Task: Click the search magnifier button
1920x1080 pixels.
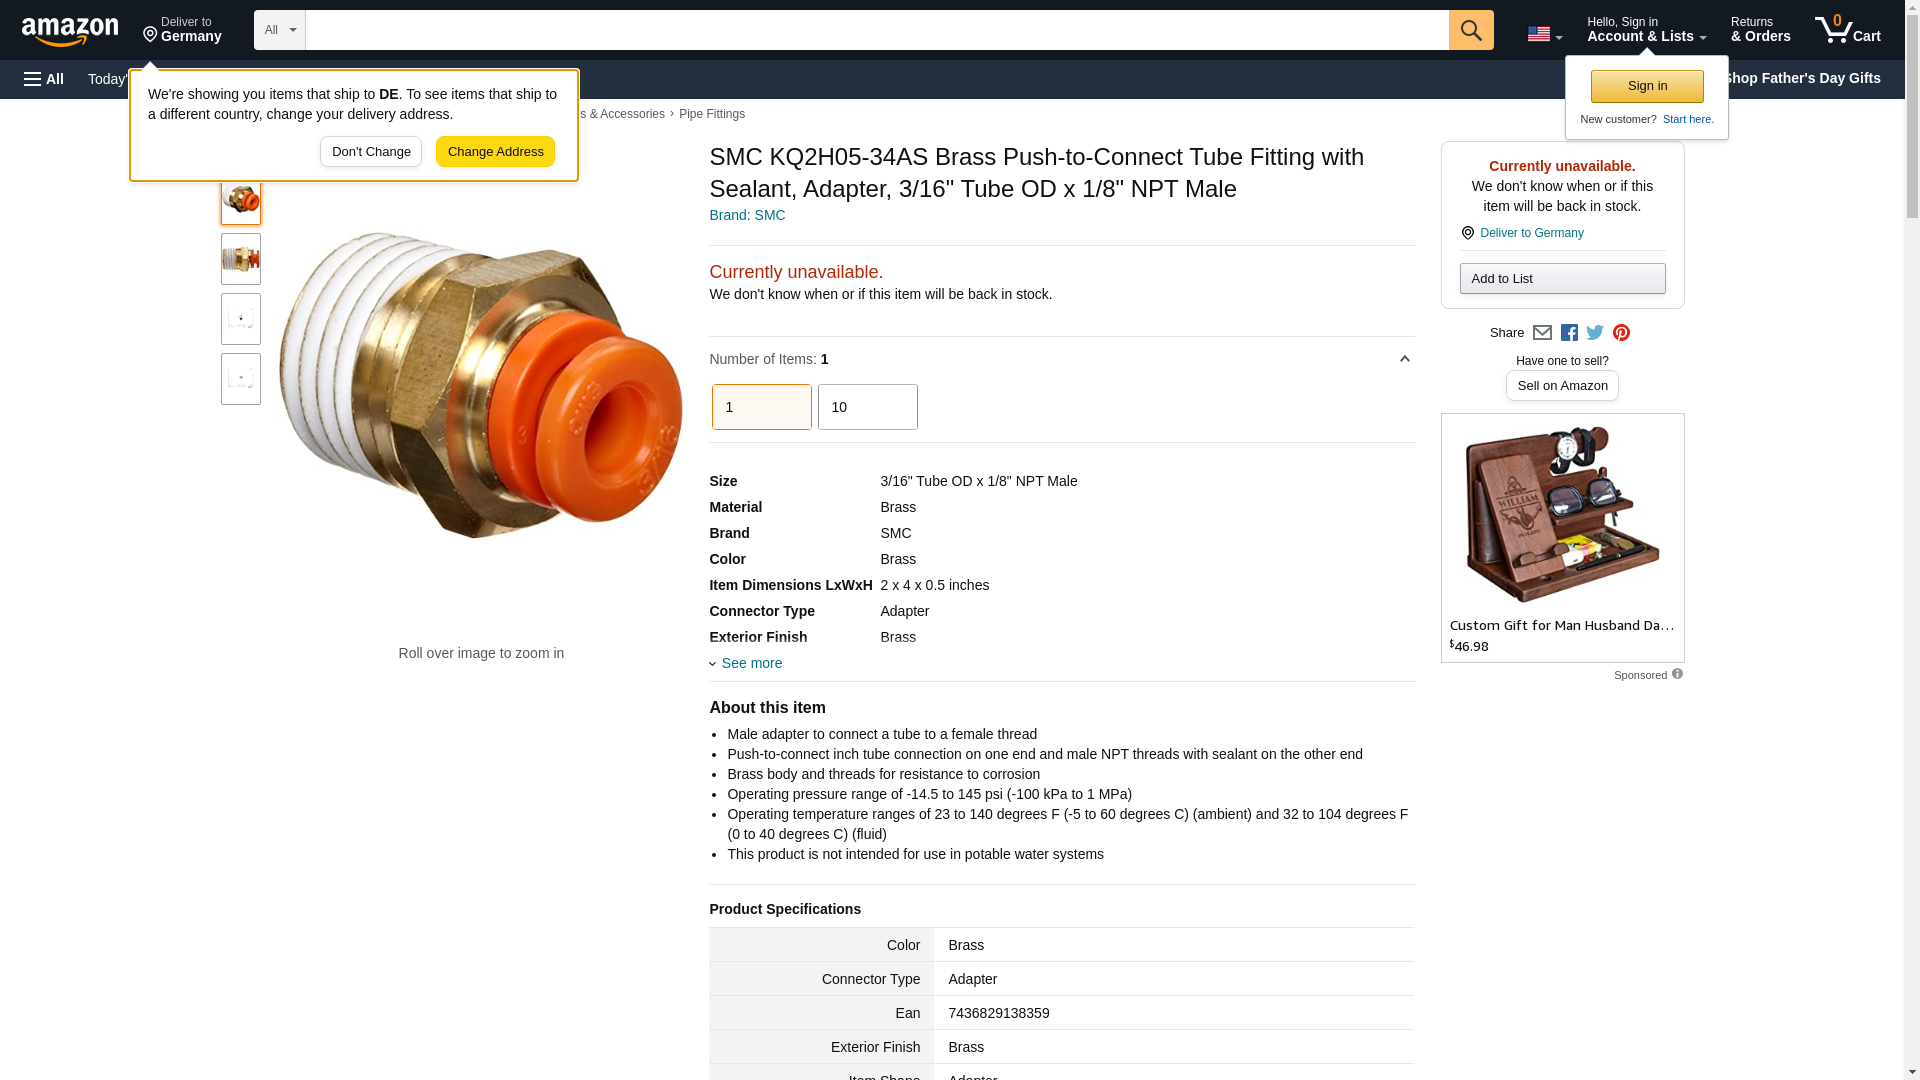Action: point(1471,30)
